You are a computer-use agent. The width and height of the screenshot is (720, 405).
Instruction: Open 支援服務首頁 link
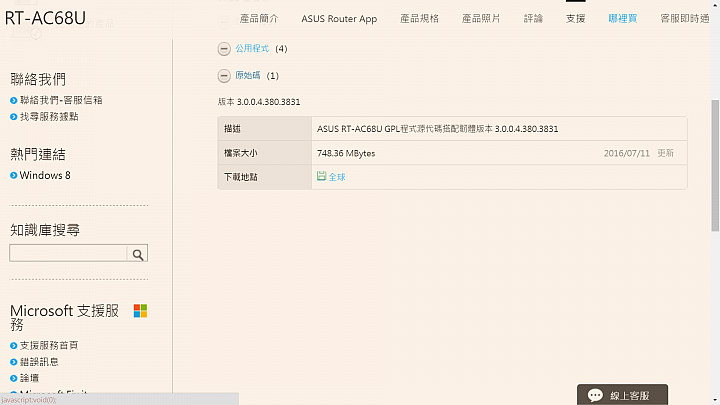click(49, 345)
